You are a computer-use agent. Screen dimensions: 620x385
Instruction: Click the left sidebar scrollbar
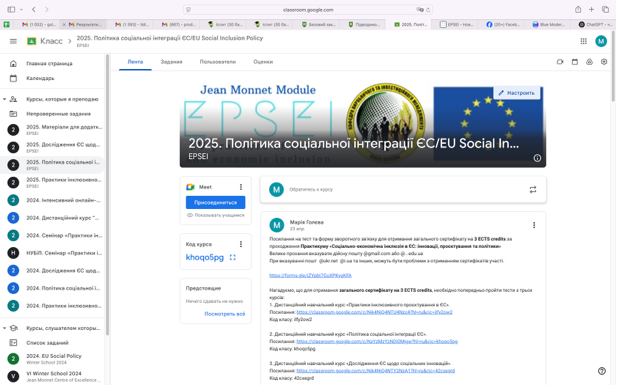(x=108, y=196)
